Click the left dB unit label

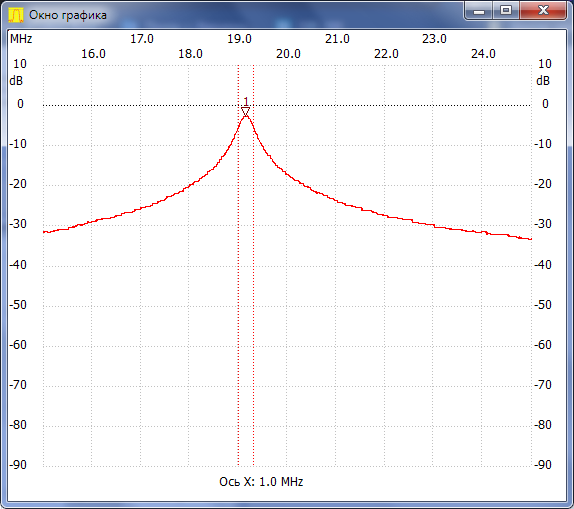coord(16,81)
